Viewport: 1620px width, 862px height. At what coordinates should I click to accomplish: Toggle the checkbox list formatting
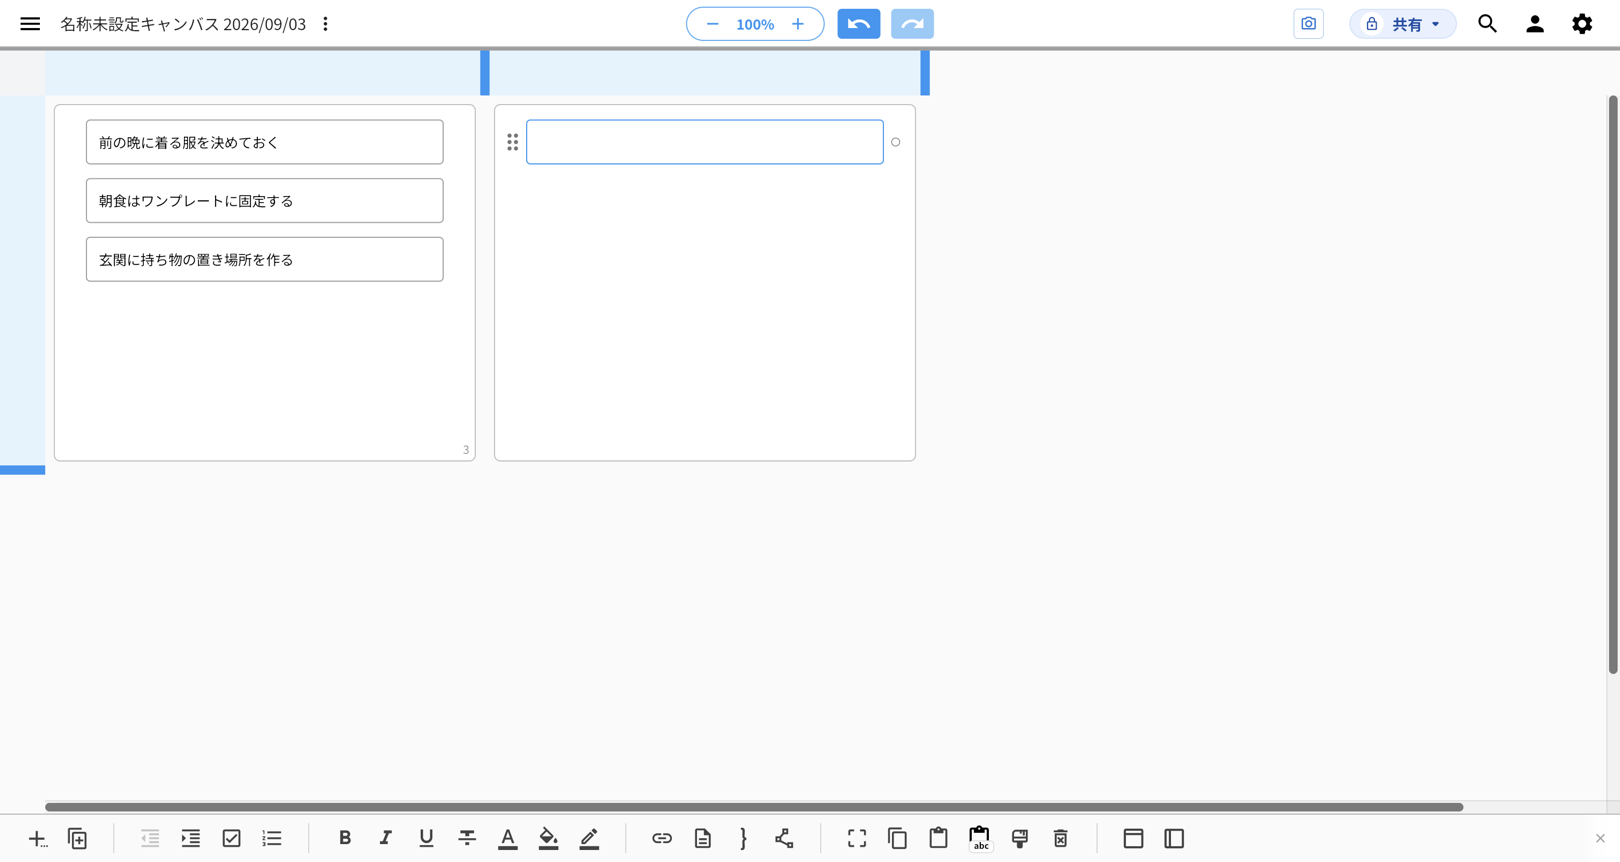click(232, 839)
